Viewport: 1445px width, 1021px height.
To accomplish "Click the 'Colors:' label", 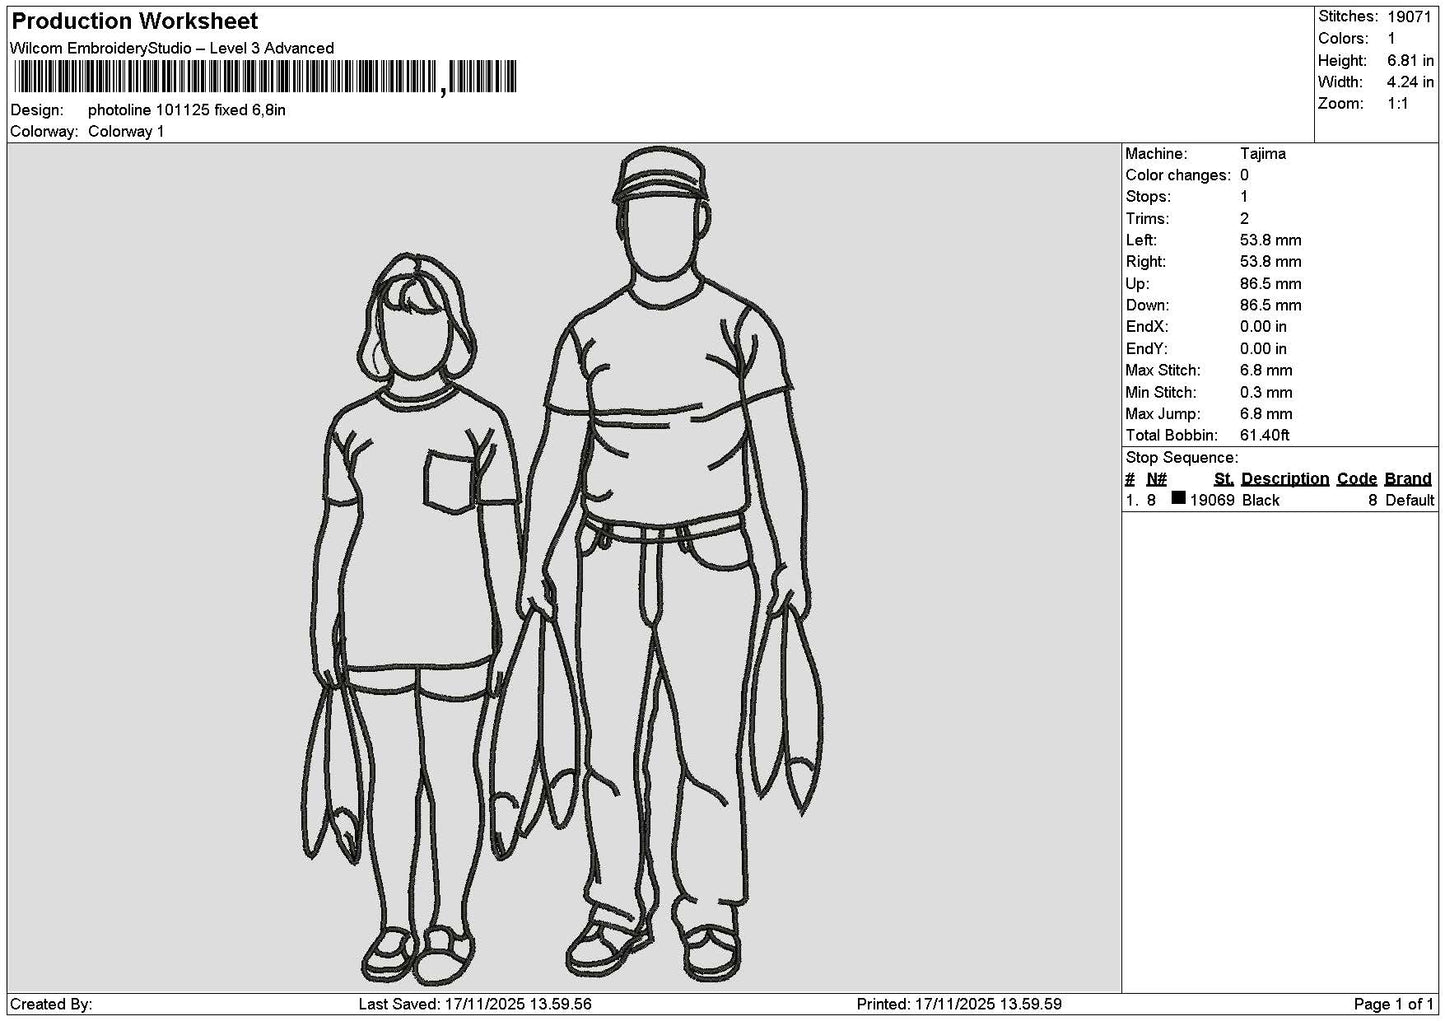I will click(1343, 39).
